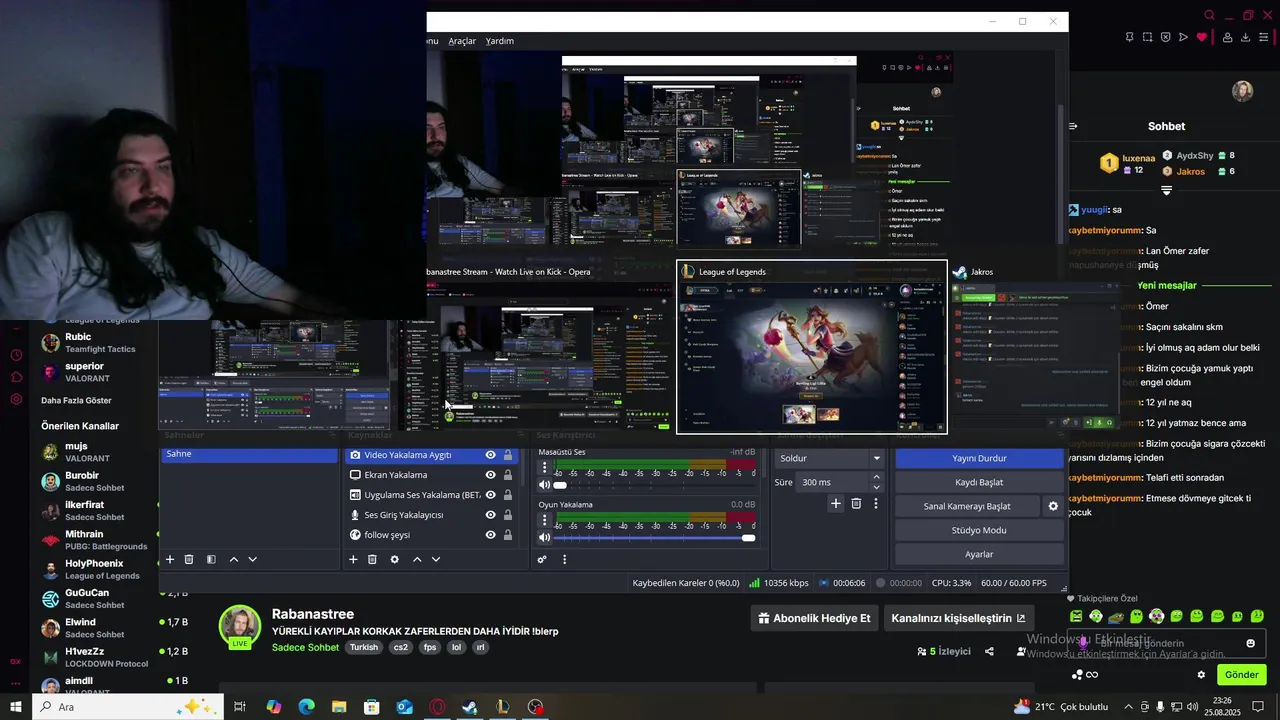Click Opera send flow icon
1280x720 pixels.
pos(1183,37)
